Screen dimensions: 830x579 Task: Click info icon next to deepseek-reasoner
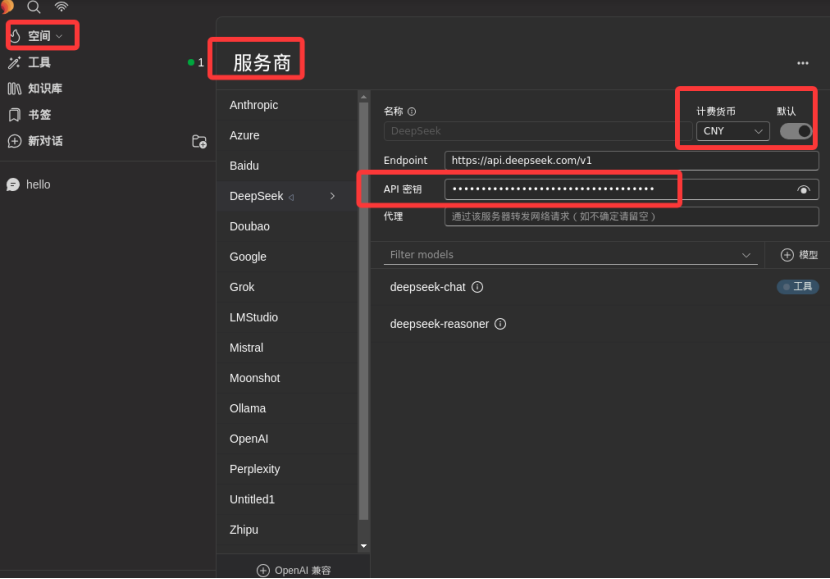(x=500, y=324)
